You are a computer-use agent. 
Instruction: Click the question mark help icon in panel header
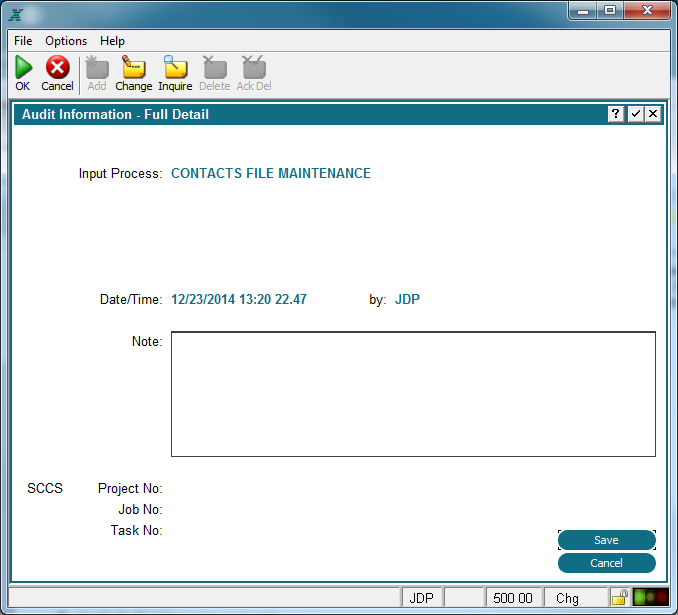point(616,114)
